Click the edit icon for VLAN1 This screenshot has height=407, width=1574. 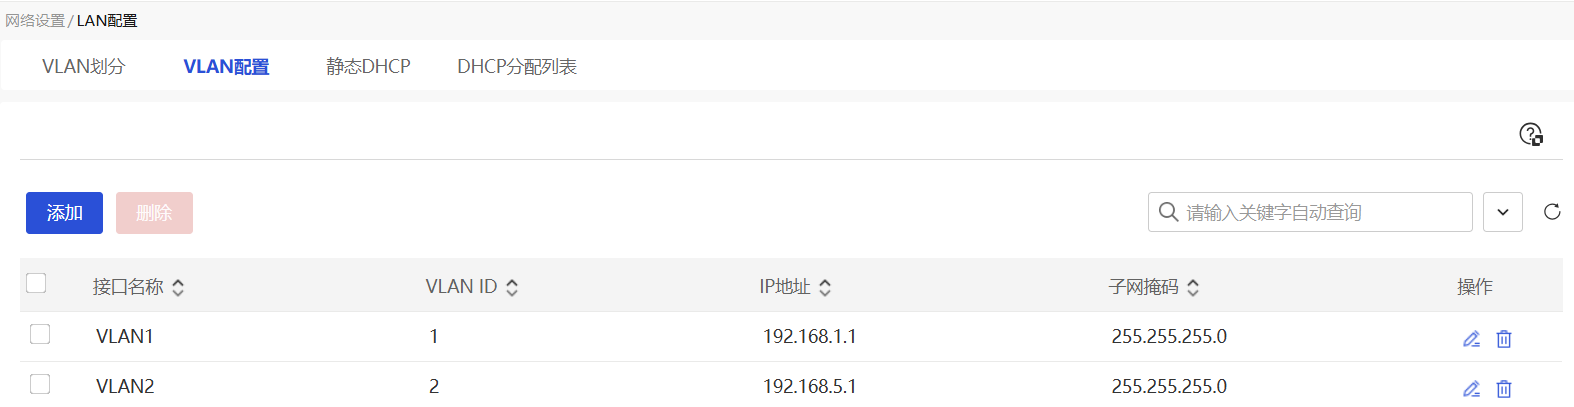pyautogui.click(x=1471, y=339)
